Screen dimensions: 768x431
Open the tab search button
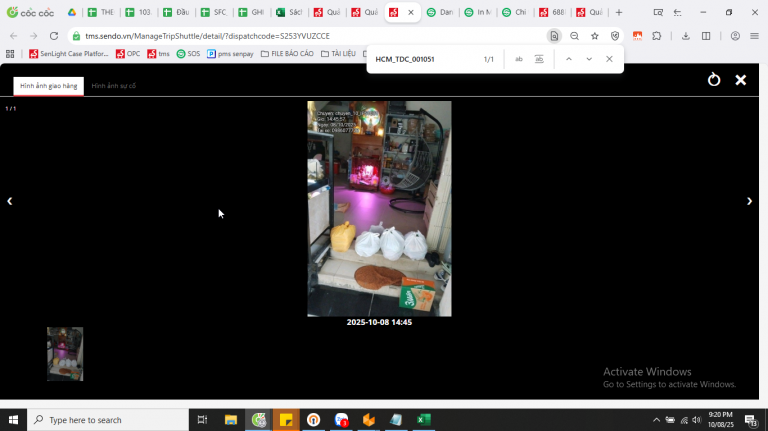coord(658,12)
